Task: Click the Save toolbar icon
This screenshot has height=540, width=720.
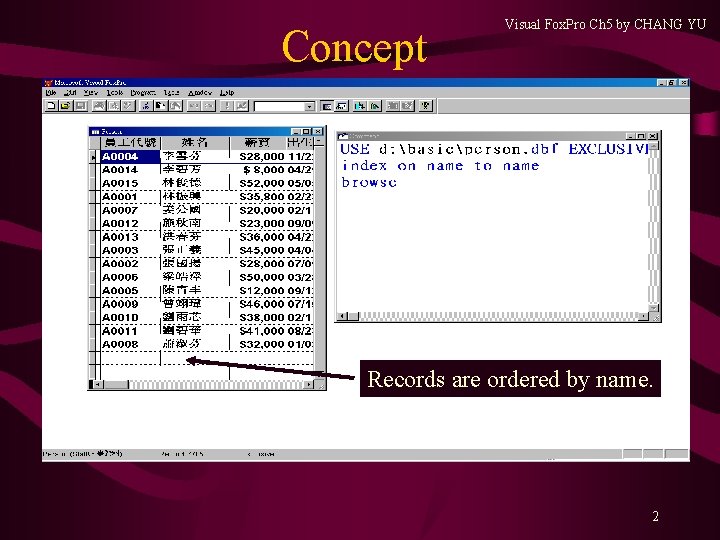Action: coord(80,106)
